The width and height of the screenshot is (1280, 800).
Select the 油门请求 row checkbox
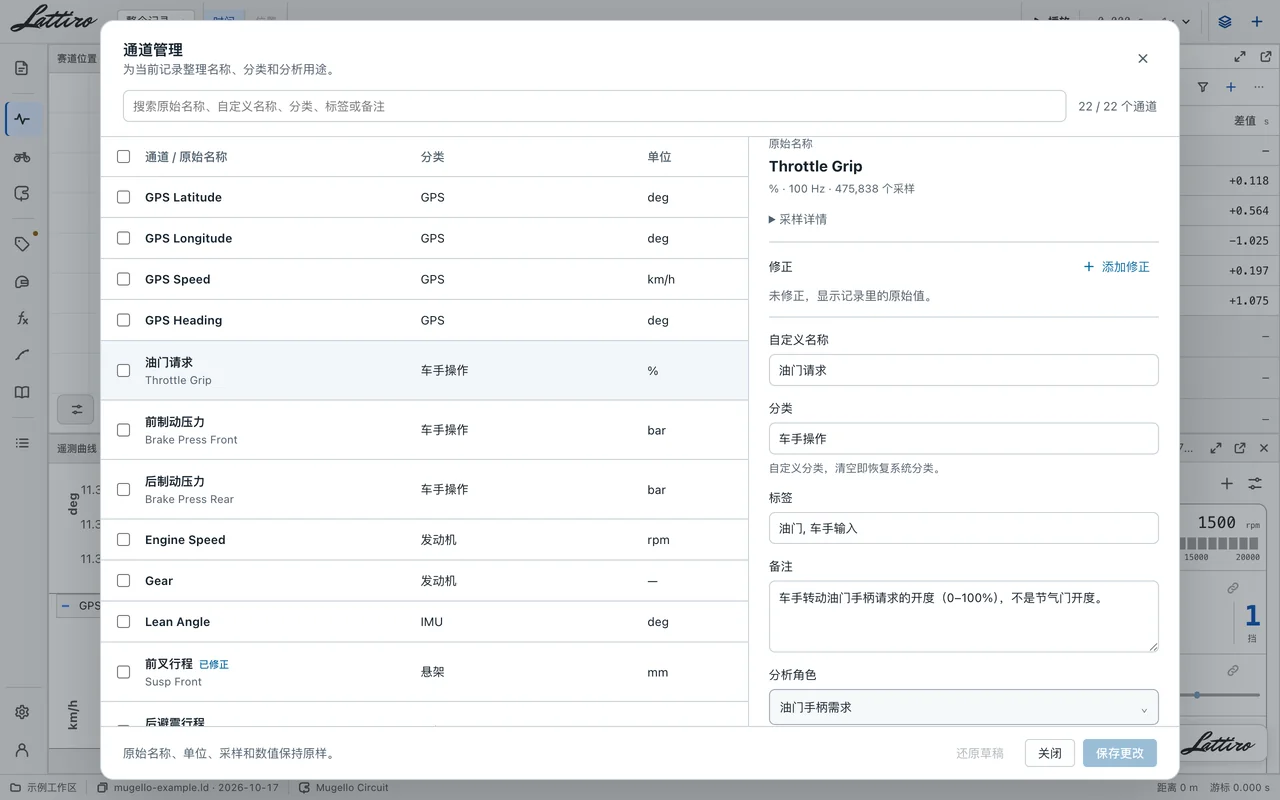click(124, 370)
